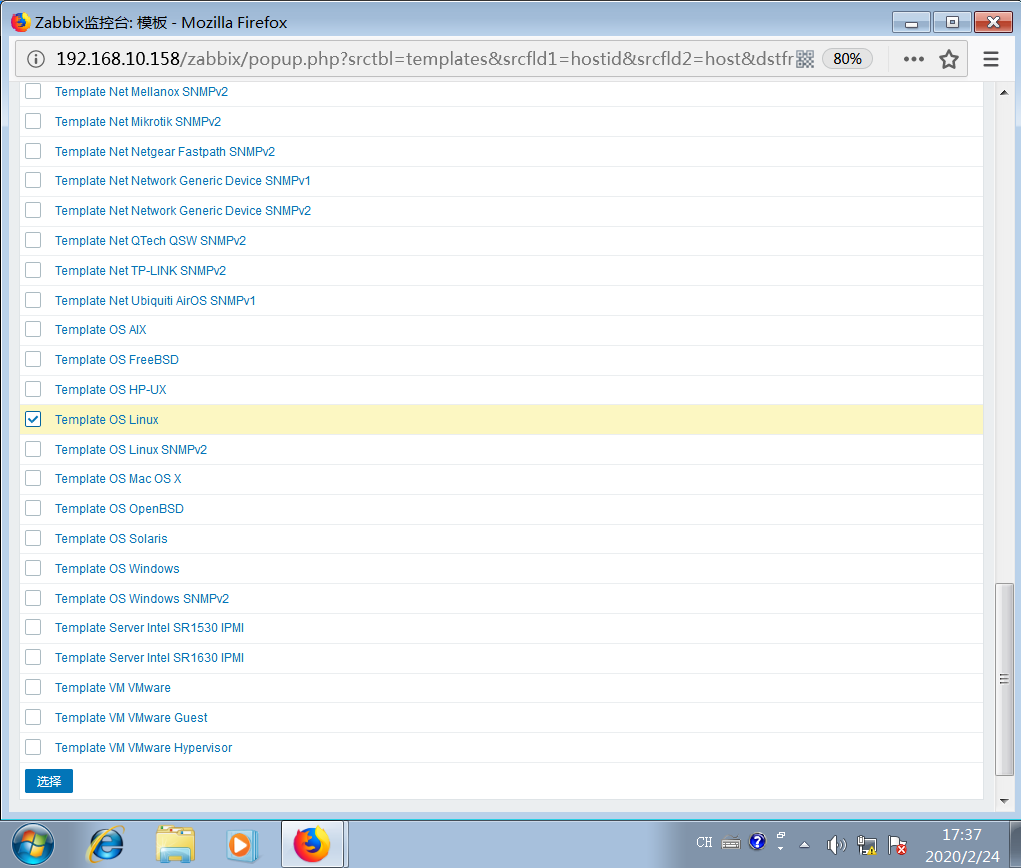Switch to Firefox taskbar button
This screenshot has height=868, width=1021.
coord(313,845)
